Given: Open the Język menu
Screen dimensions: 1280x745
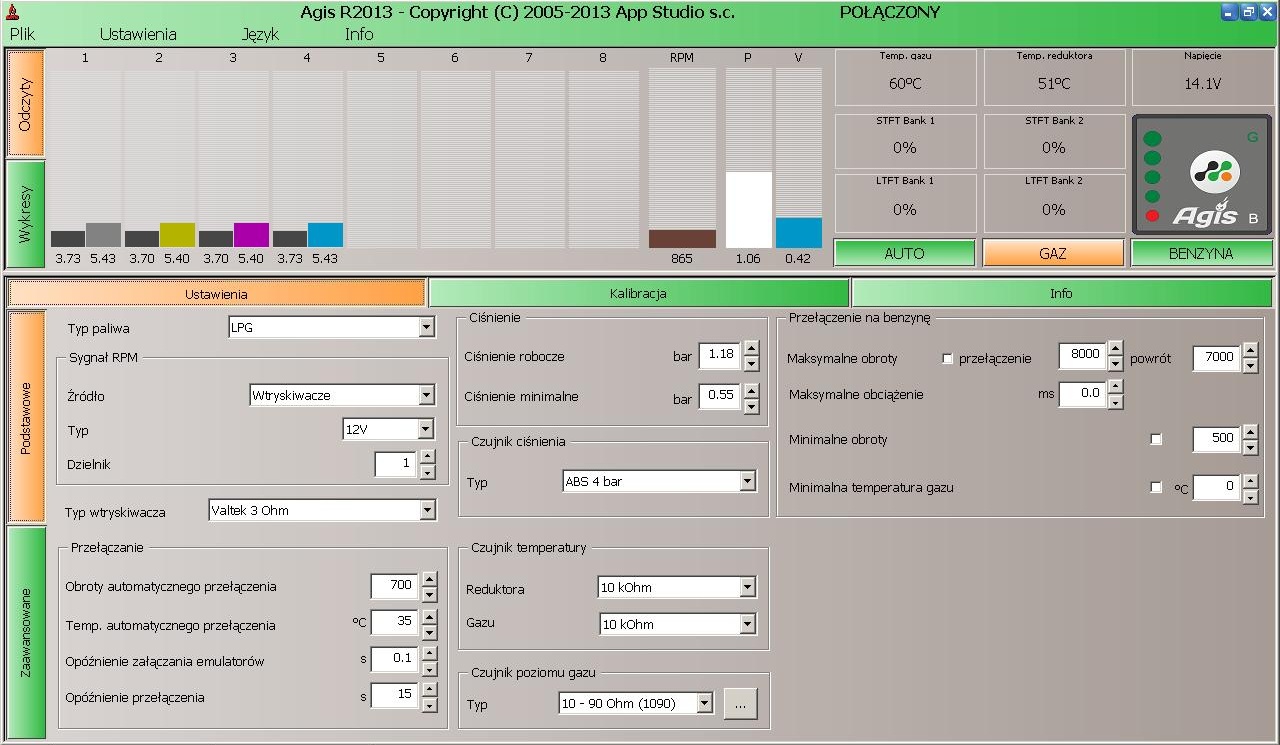Looking at the screenshot, I should click(260, 34).
